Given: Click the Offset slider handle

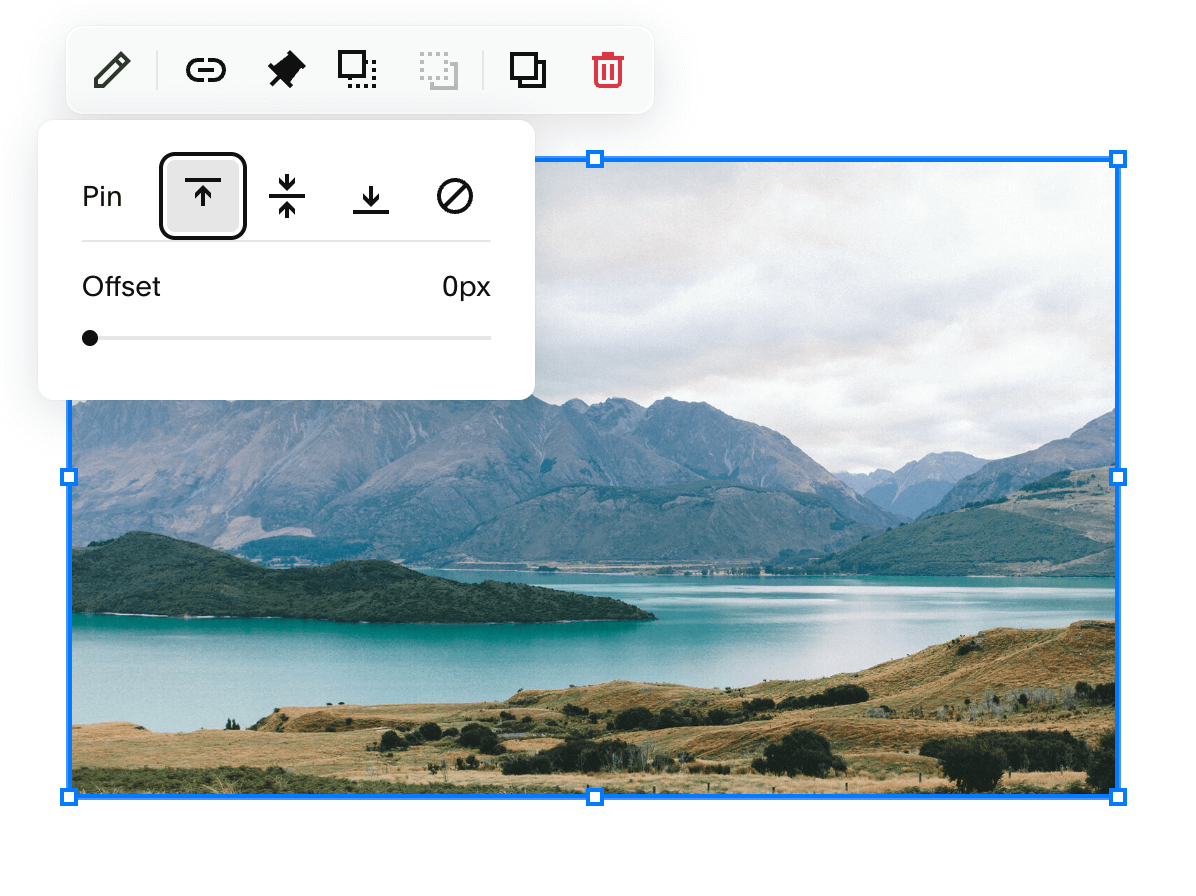Looking at the screenshot, I should pos(90,338).
